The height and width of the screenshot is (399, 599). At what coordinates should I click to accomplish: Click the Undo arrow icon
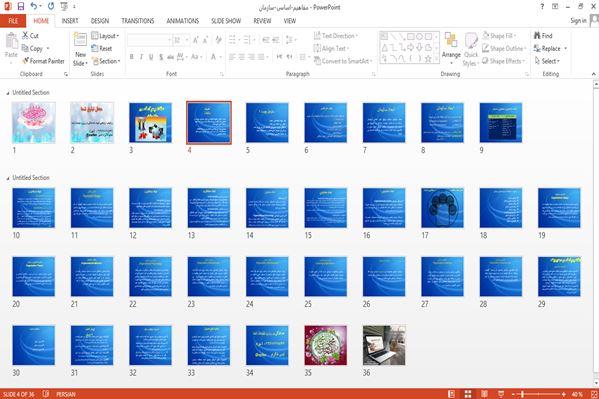[34, 6]
